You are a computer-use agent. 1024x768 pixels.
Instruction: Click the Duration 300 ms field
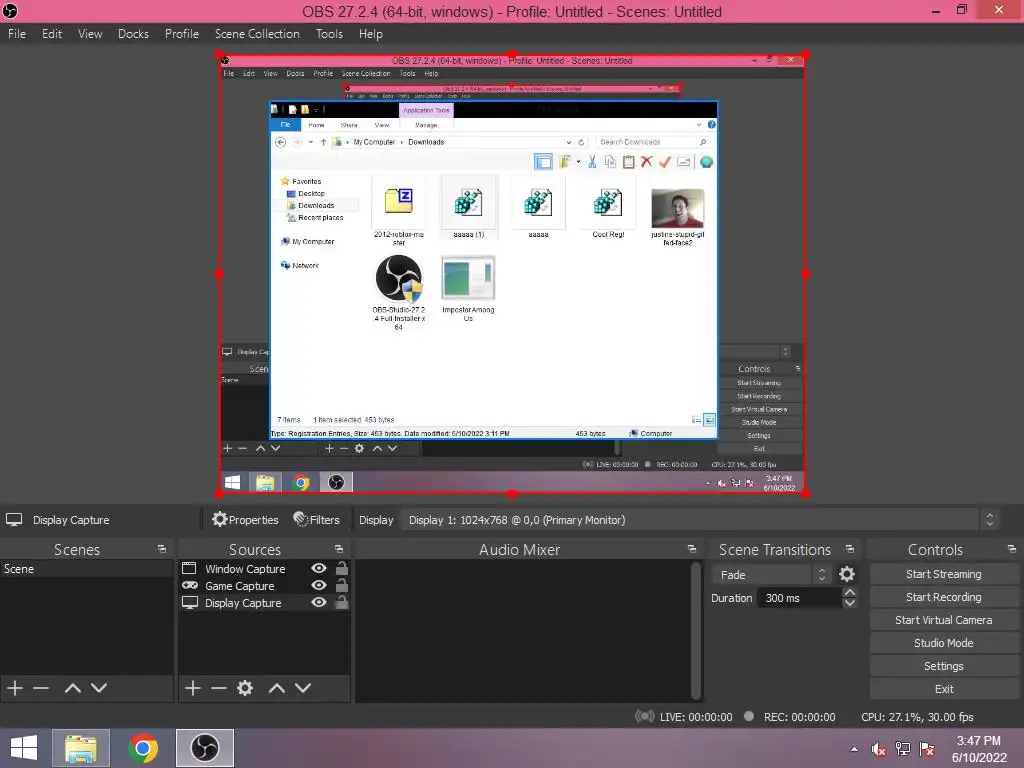[799, 598]
